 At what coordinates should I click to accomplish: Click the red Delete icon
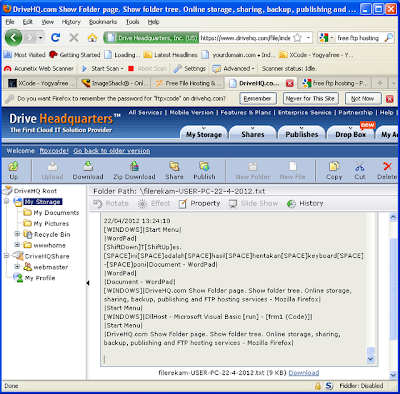387,170
